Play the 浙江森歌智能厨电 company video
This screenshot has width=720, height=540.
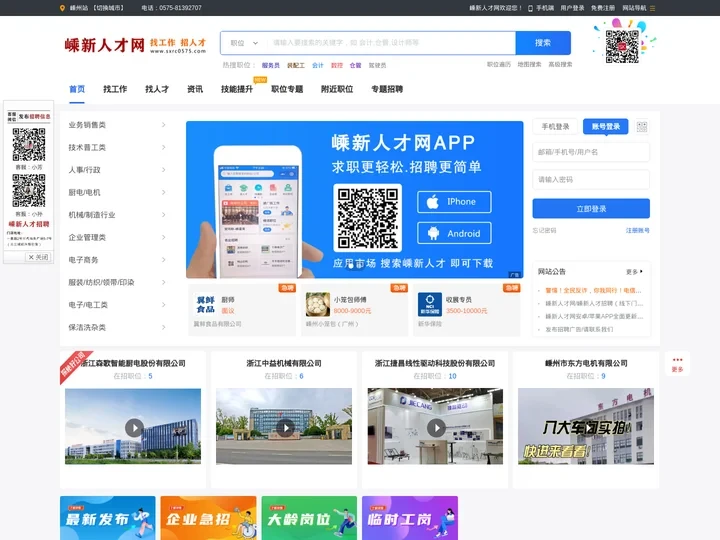(134, 428)
